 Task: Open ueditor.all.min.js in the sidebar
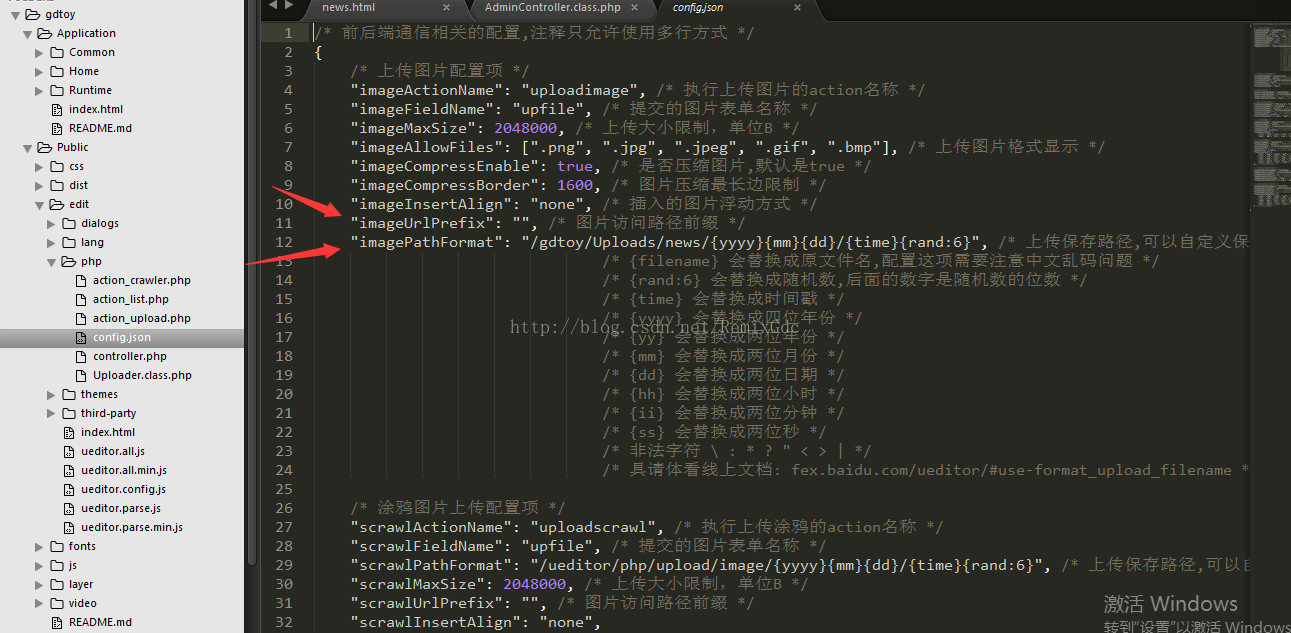(x=124, y=470)
